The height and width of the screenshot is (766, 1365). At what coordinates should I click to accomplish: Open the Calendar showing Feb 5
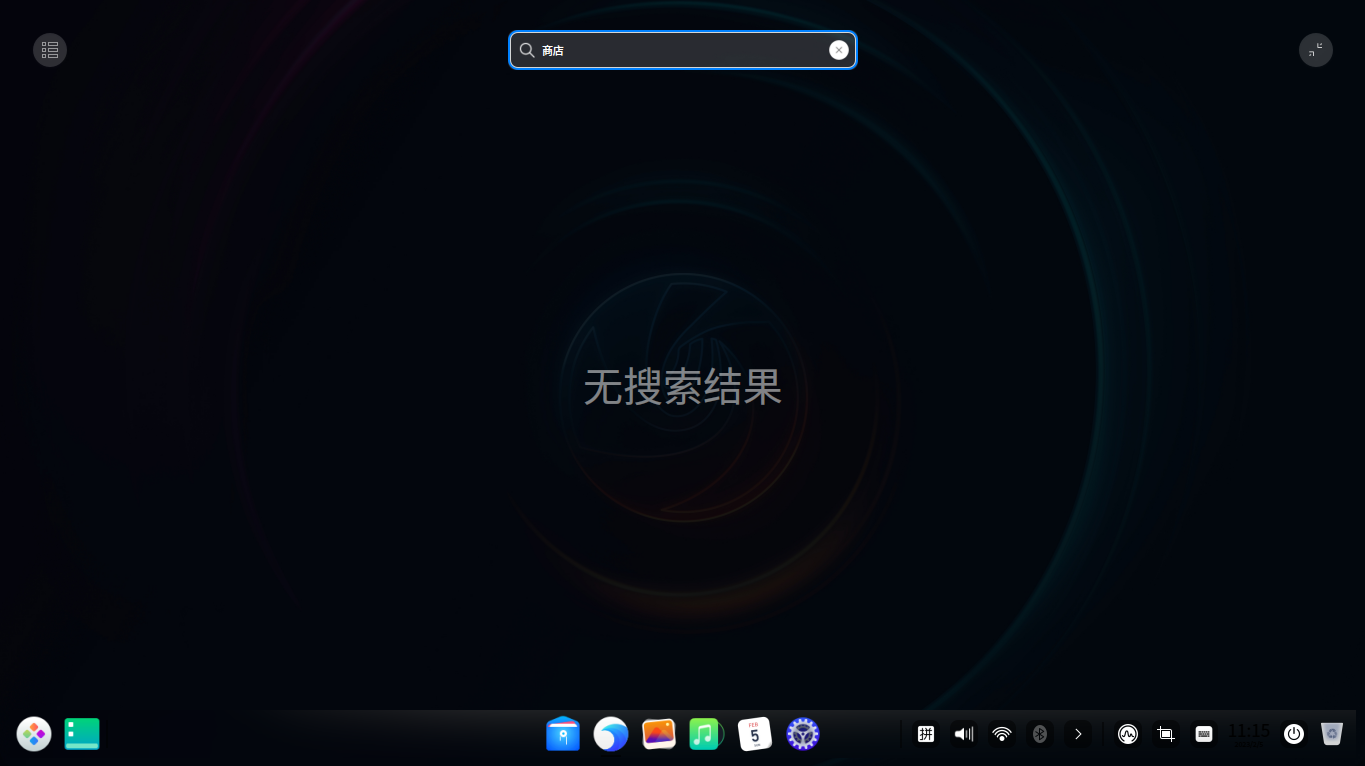tap(755, 734)
